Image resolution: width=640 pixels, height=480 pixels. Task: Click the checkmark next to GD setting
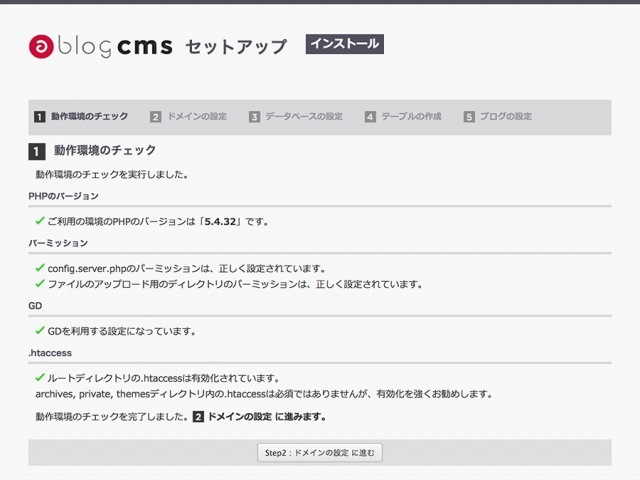[x=40, y=330]
